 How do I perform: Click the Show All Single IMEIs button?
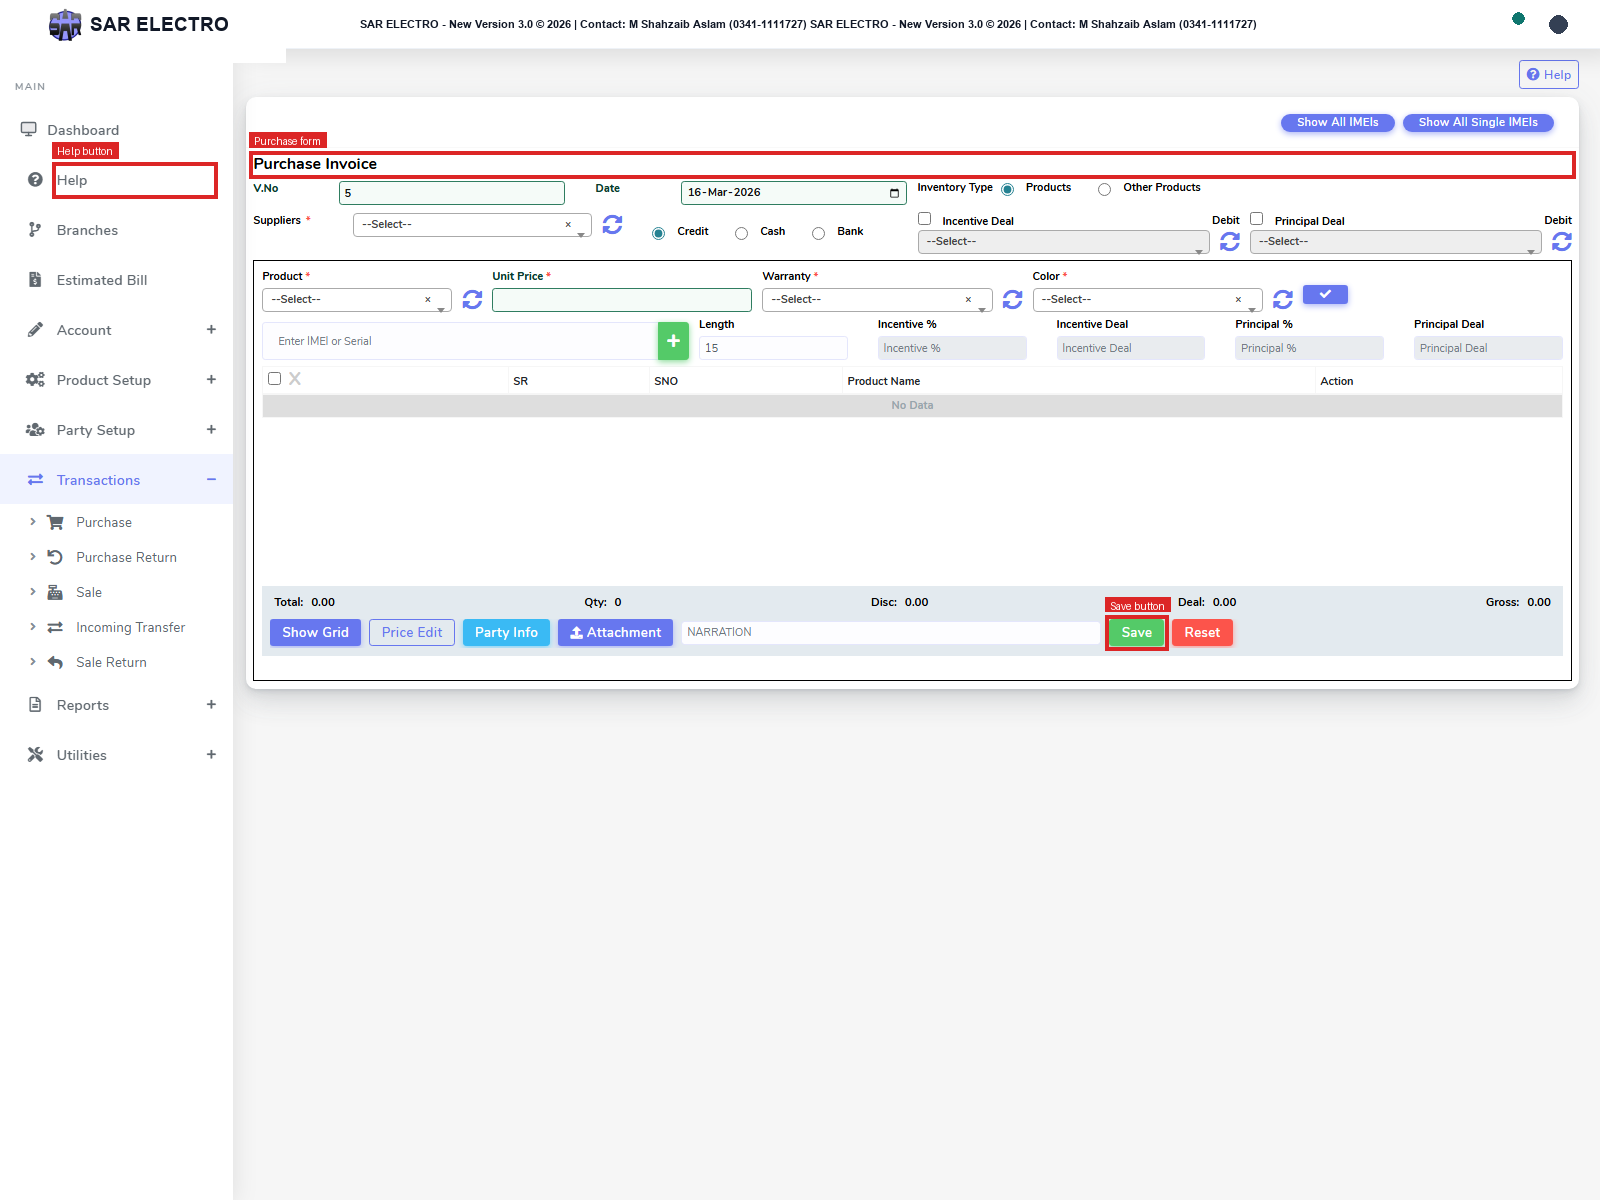1478,122
